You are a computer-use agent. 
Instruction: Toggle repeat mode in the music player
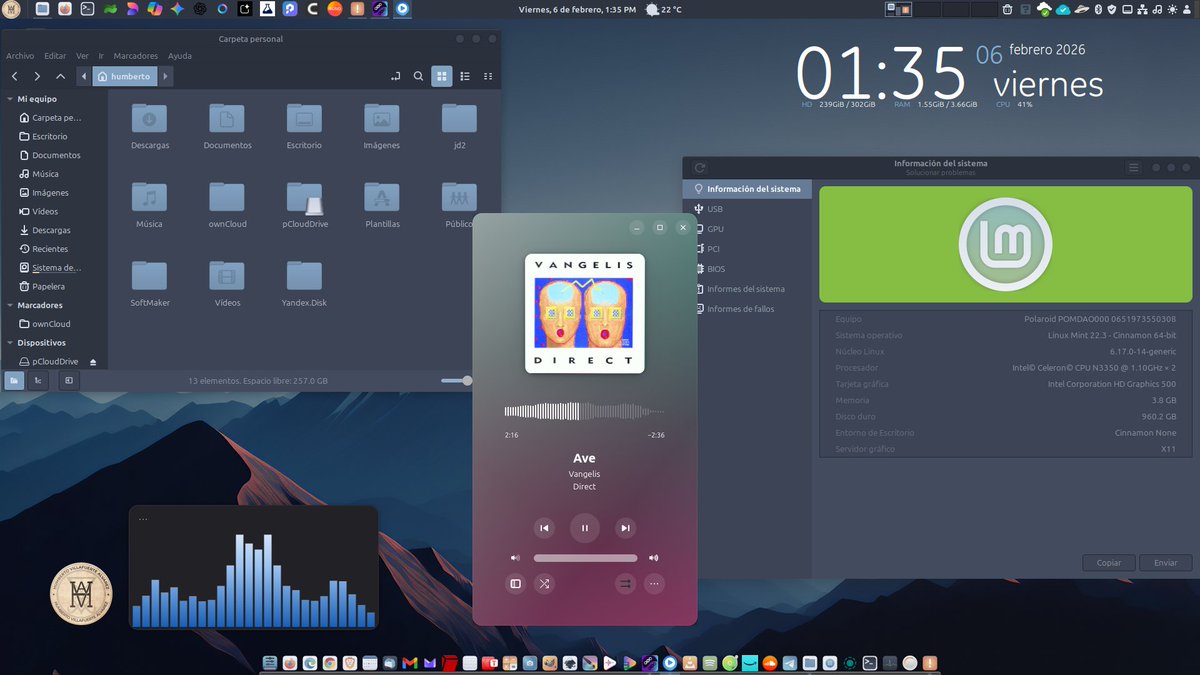pyautogui.click(x=625, y=584)
